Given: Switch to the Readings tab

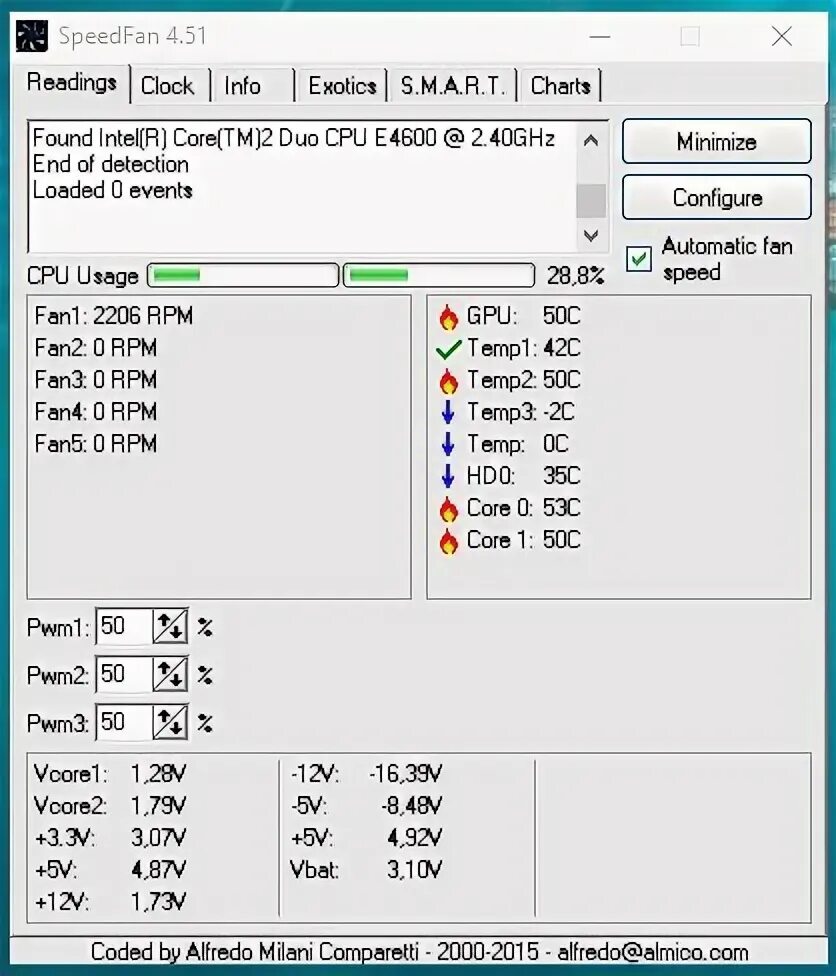Looking at the screenshot, I should click(x=72, y=83).
